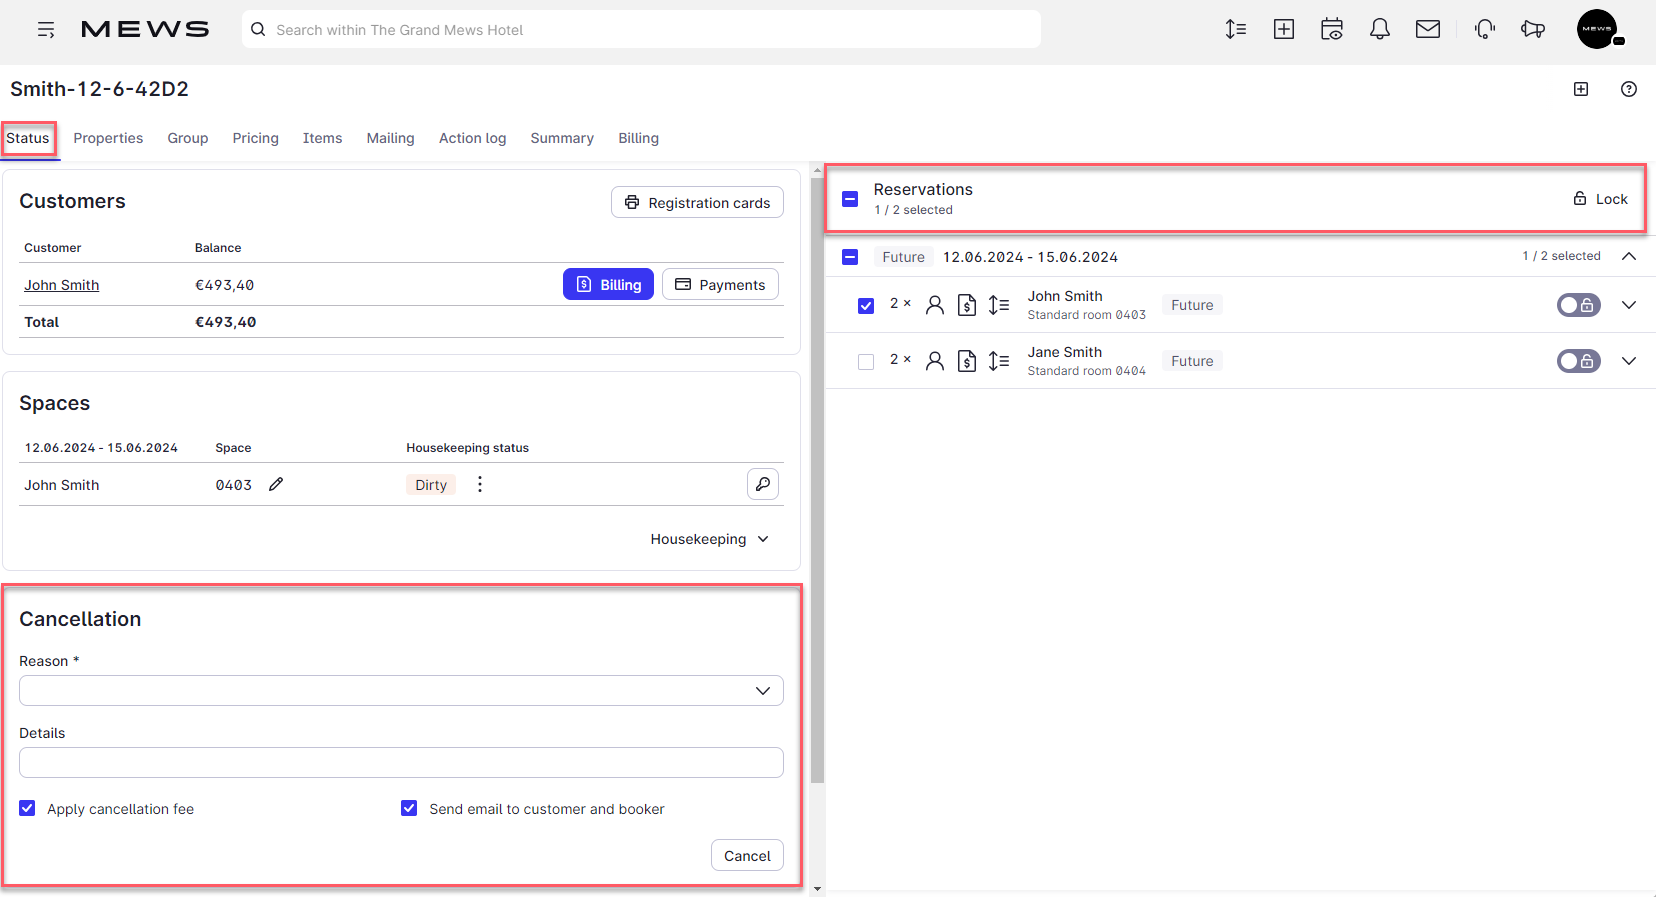
Task: Click into the cancellation Details field
Action: coord(400,762)
